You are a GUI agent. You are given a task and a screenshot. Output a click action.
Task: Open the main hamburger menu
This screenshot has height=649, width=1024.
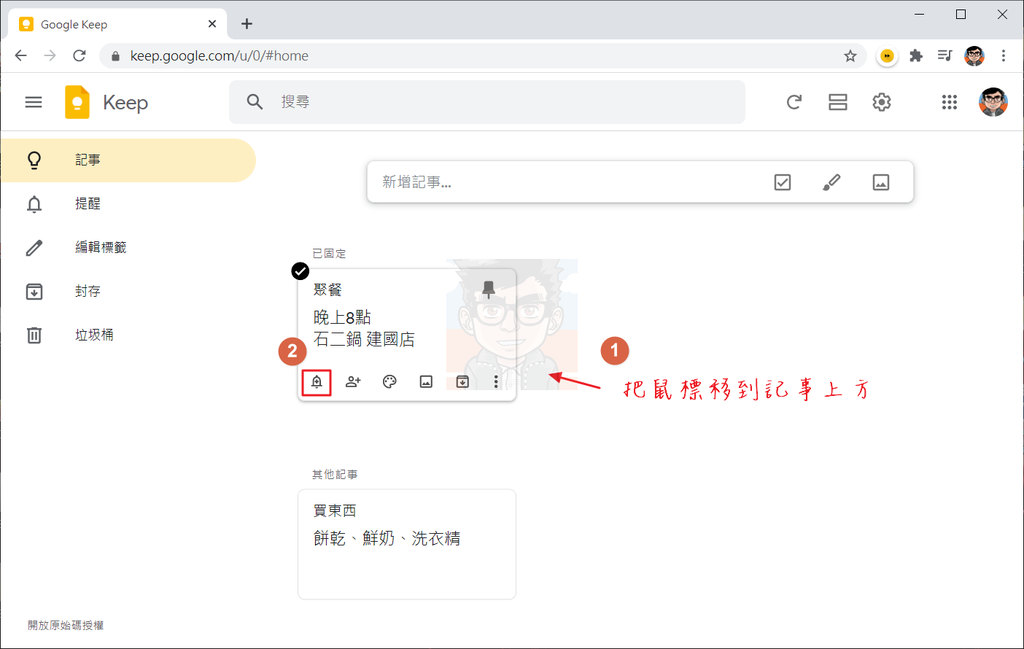[33, 102]
